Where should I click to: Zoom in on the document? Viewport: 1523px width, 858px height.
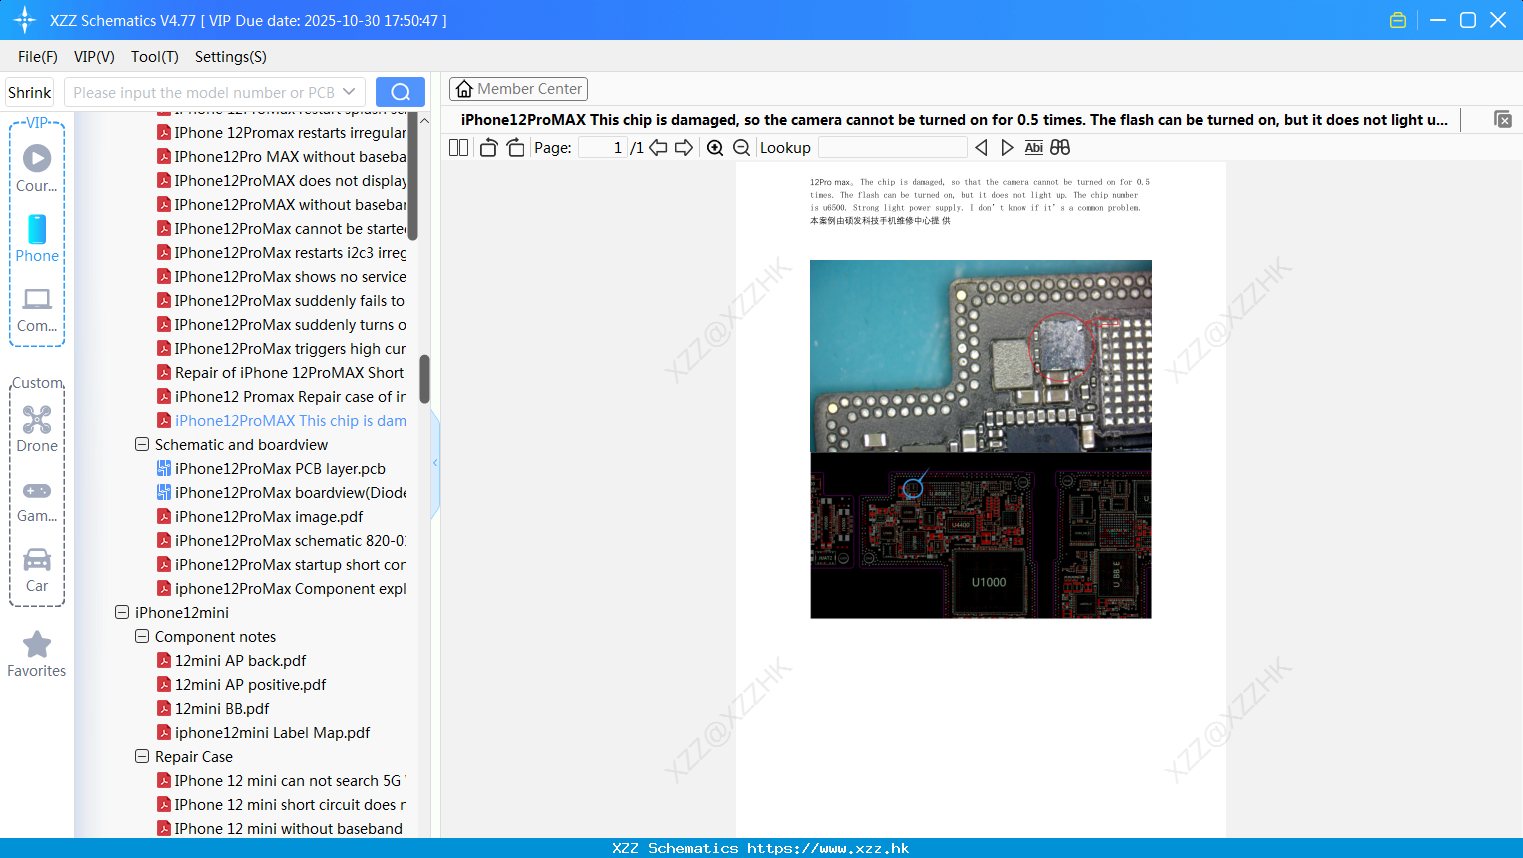[715, 147]
